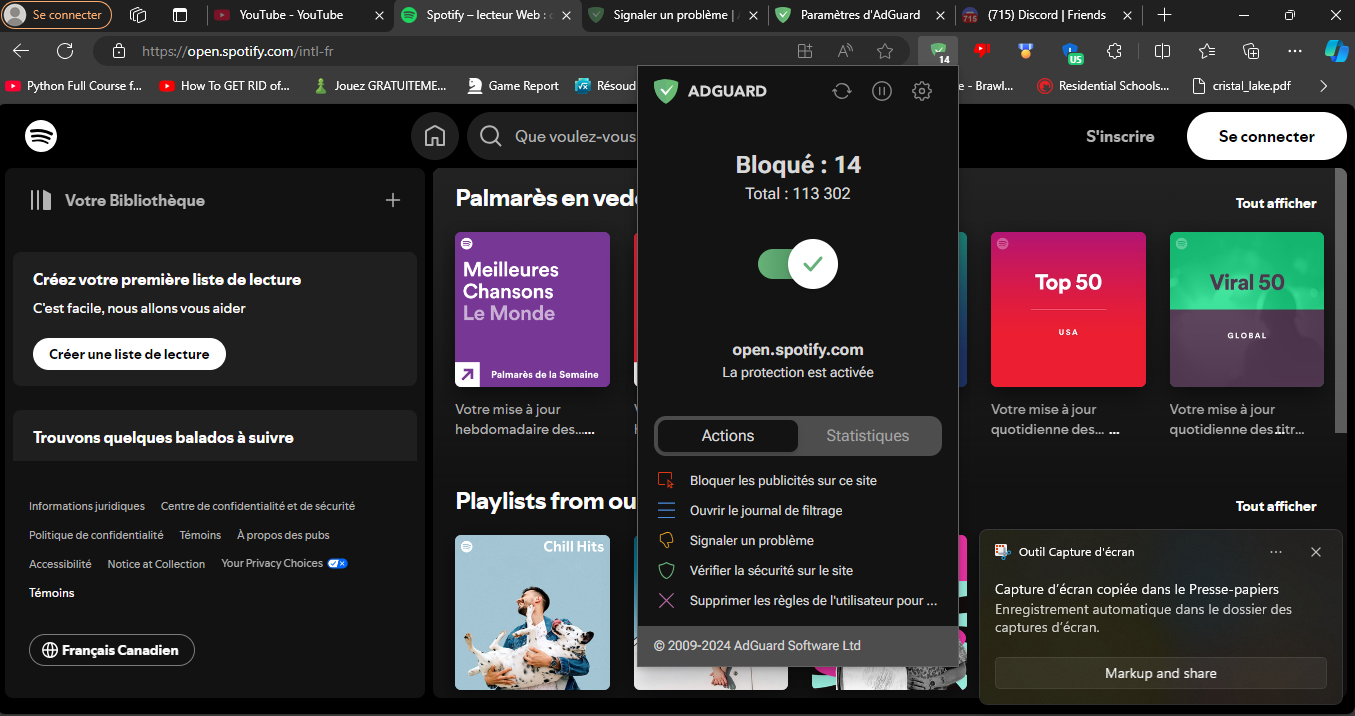
Task: Open AdGuard settings gear icon
Action: click(x=922, y=91)
